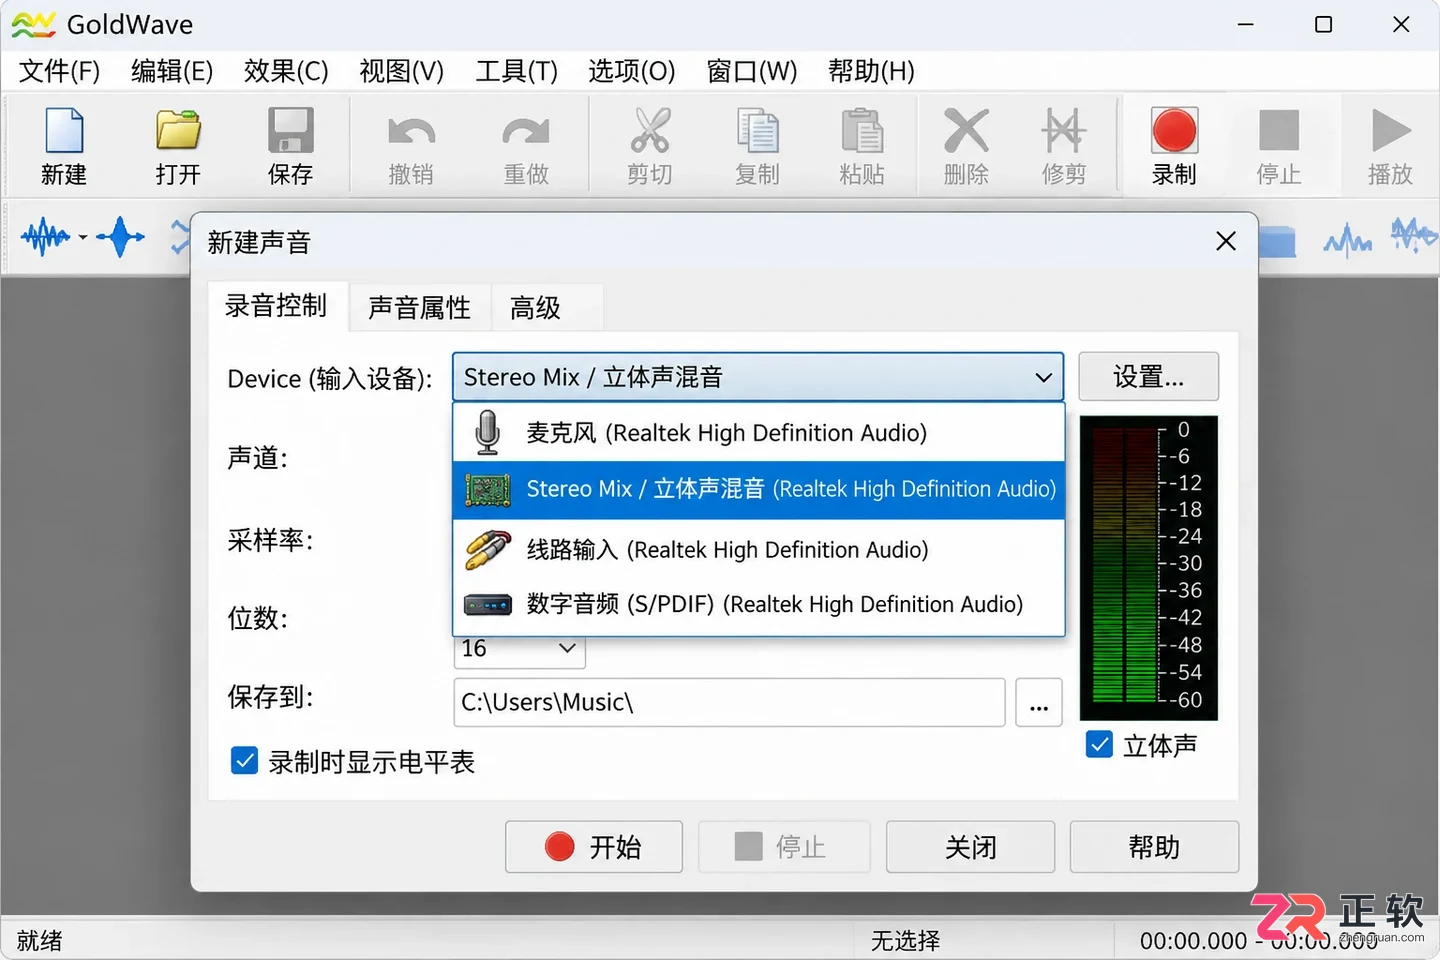Click the 修剪 (Trim) toolbar icon

point(1064,132)
